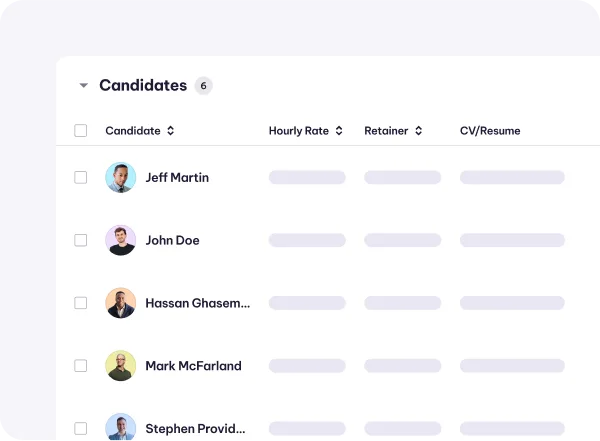This screenshot has width=600, height=441.
Task: Open Mark McFarland's candidate name
Action: 193,366
